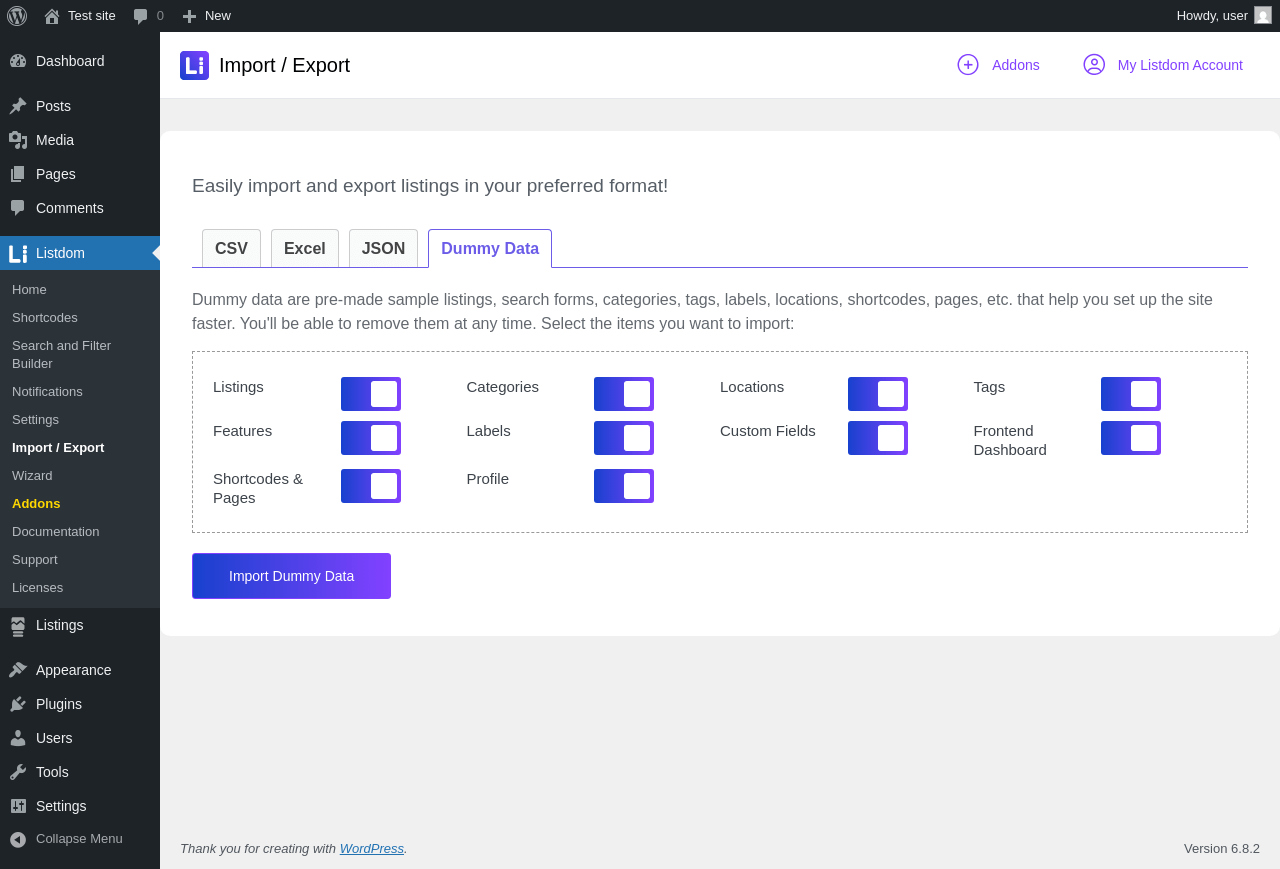Toggle the Custom Fields switch
The image size is (1280, 869).
point(878,438)
